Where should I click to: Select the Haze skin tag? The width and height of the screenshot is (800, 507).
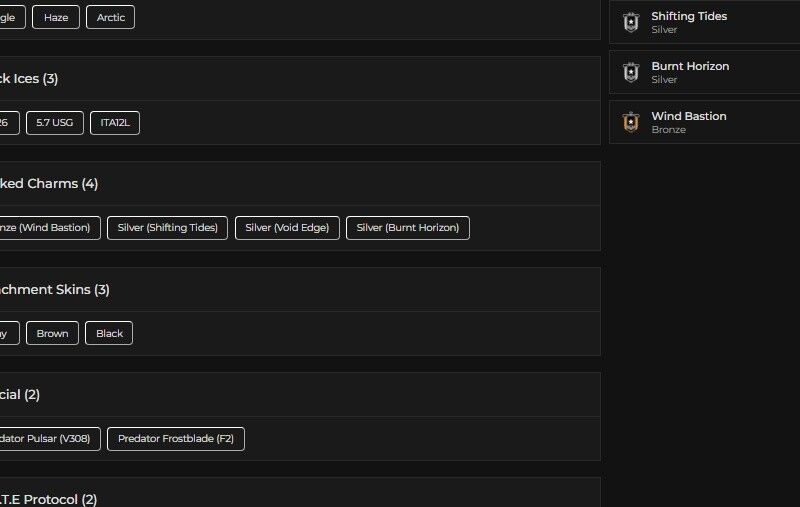[x=56, y=17]
